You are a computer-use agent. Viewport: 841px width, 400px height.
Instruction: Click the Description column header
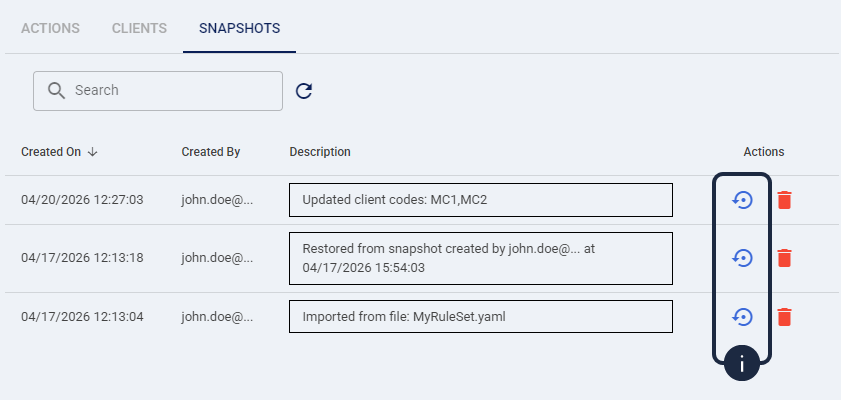pyautogui.click(x=320, y=152)
